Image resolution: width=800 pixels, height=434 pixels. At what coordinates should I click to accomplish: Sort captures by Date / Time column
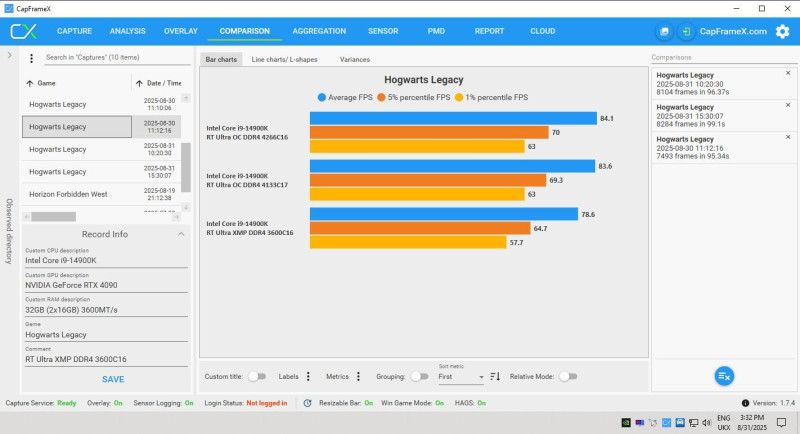tap(159, 83)
